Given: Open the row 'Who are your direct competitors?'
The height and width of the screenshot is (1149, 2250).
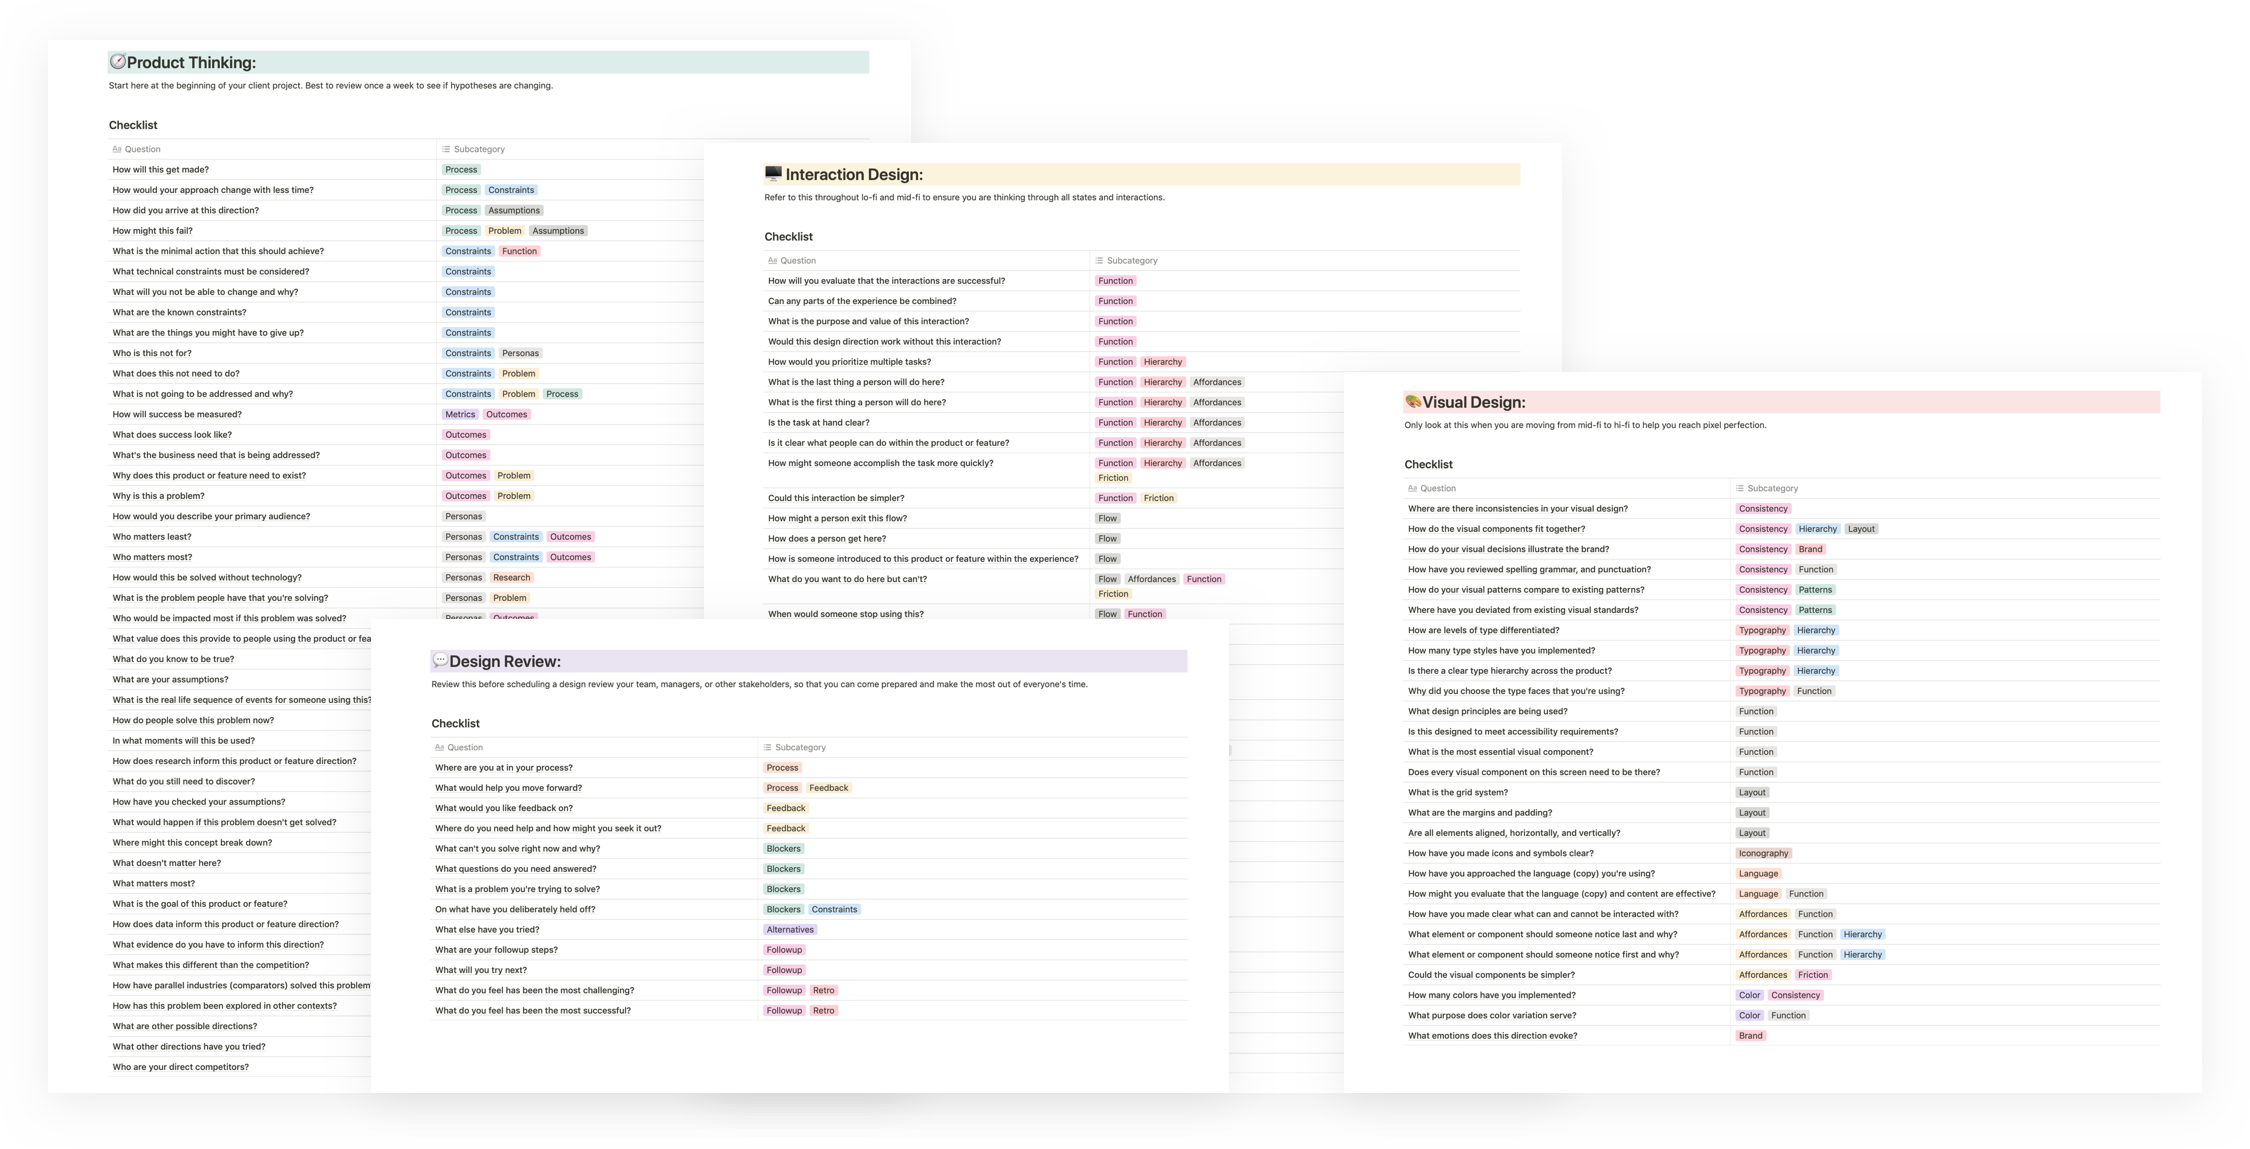Looking at the screenshot, I should [x=181, y=1067].
